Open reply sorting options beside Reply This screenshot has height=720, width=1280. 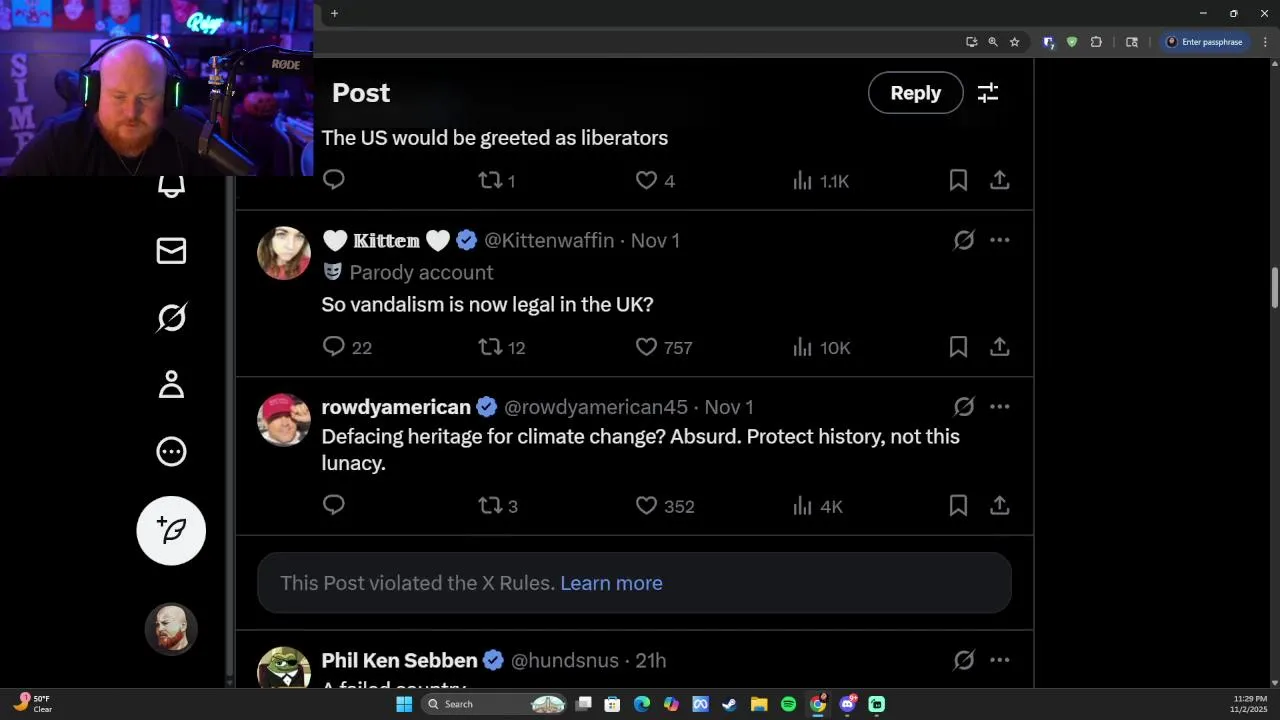988,93
